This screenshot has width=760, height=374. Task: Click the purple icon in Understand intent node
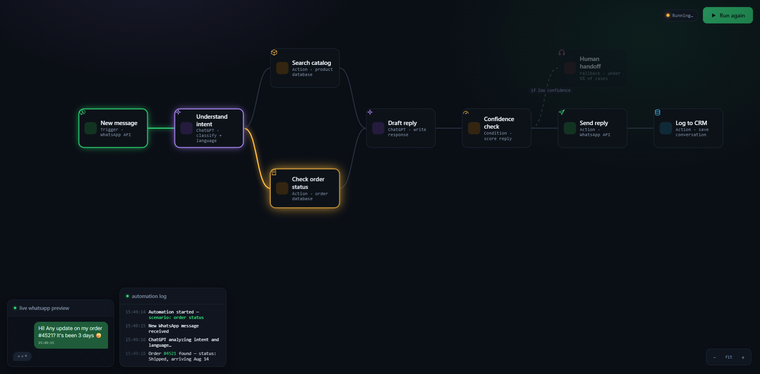click(x=186, y=128)
